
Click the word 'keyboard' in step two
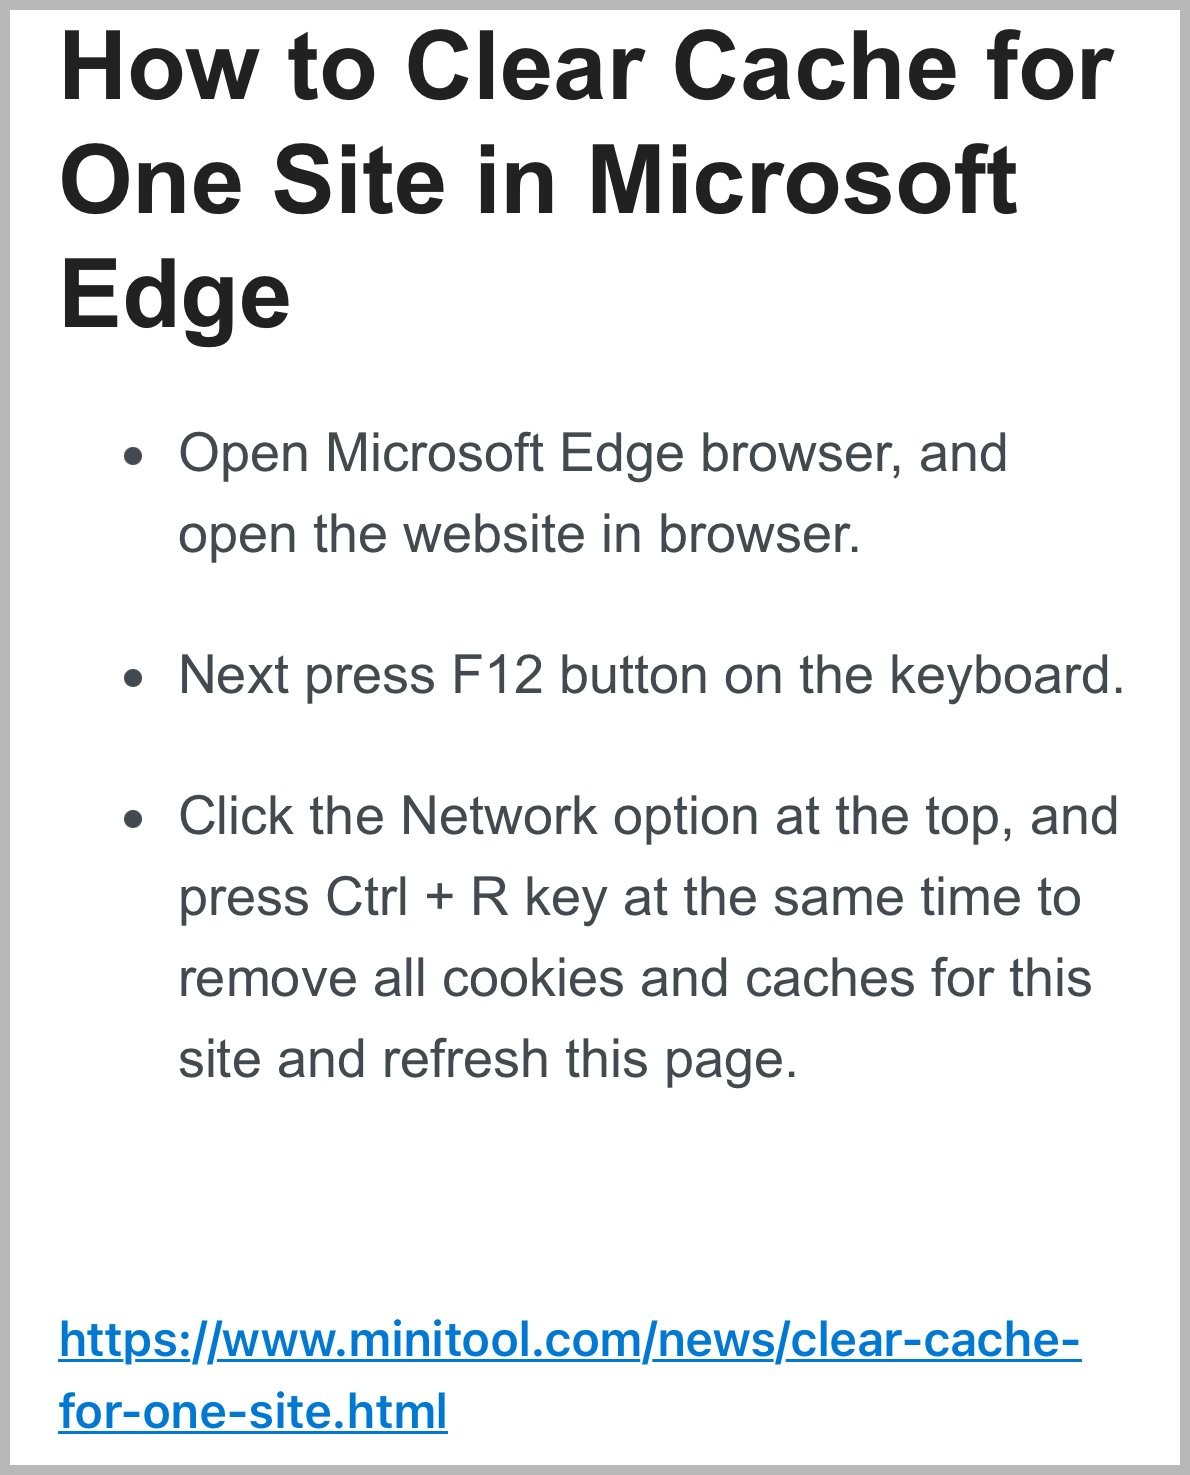tap(1000, 675)
